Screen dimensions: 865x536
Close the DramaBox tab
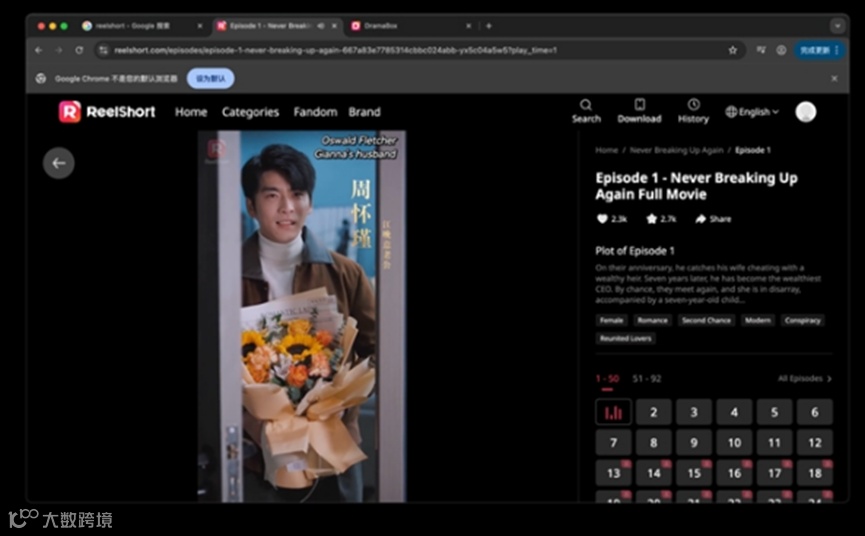[468, 26]
